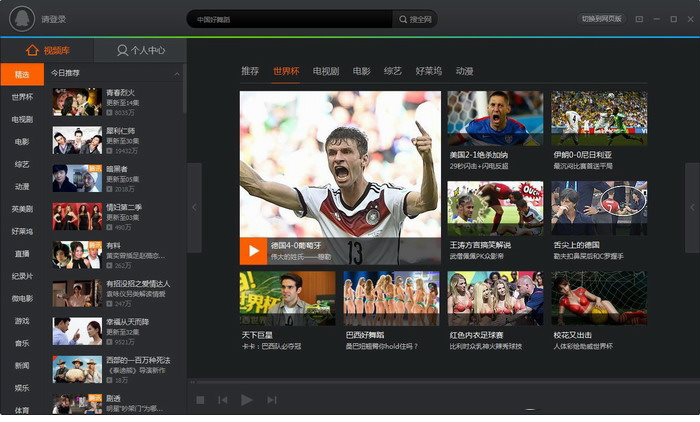The height and width of the screenshot is (422, 700).
Task: Click the play button in player bar
Action: (x=246, y=400)
